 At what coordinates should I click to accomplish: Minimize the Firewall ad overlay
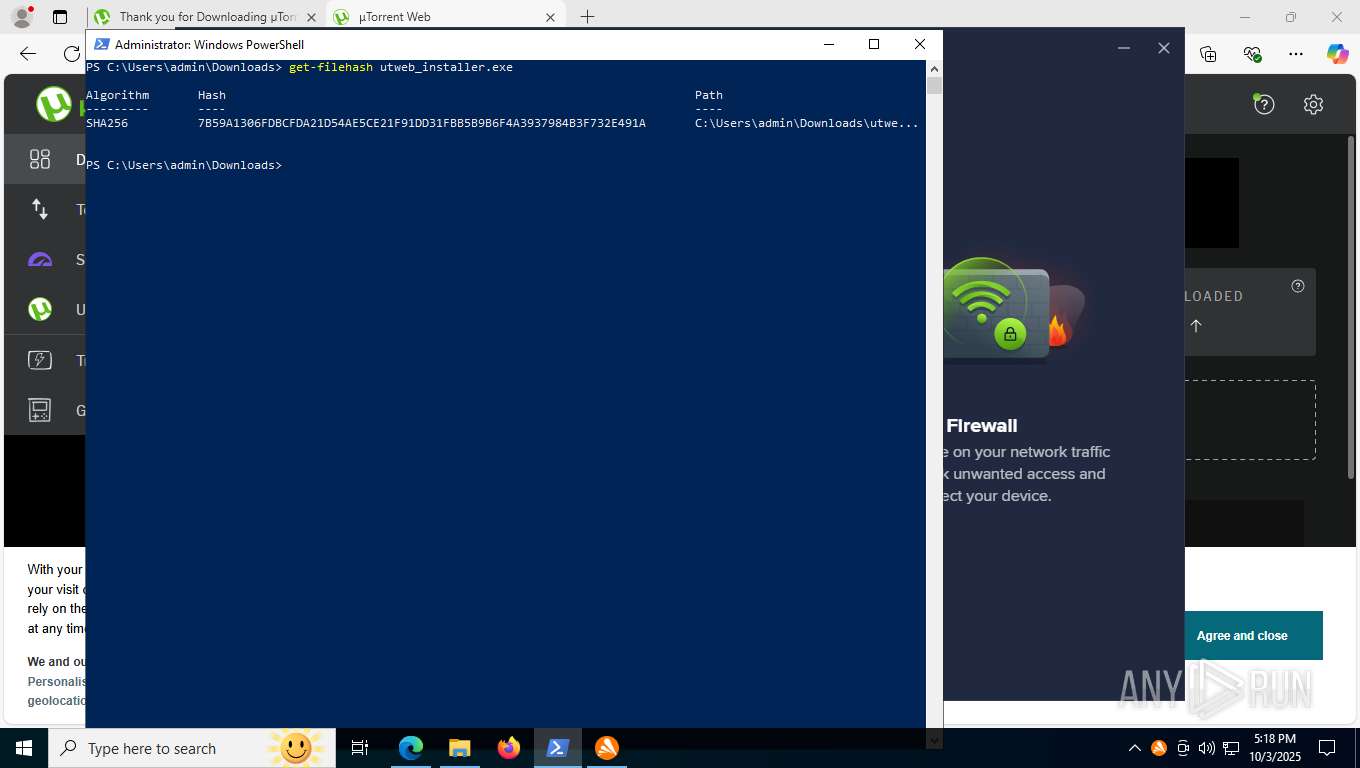coord(1124,48)
